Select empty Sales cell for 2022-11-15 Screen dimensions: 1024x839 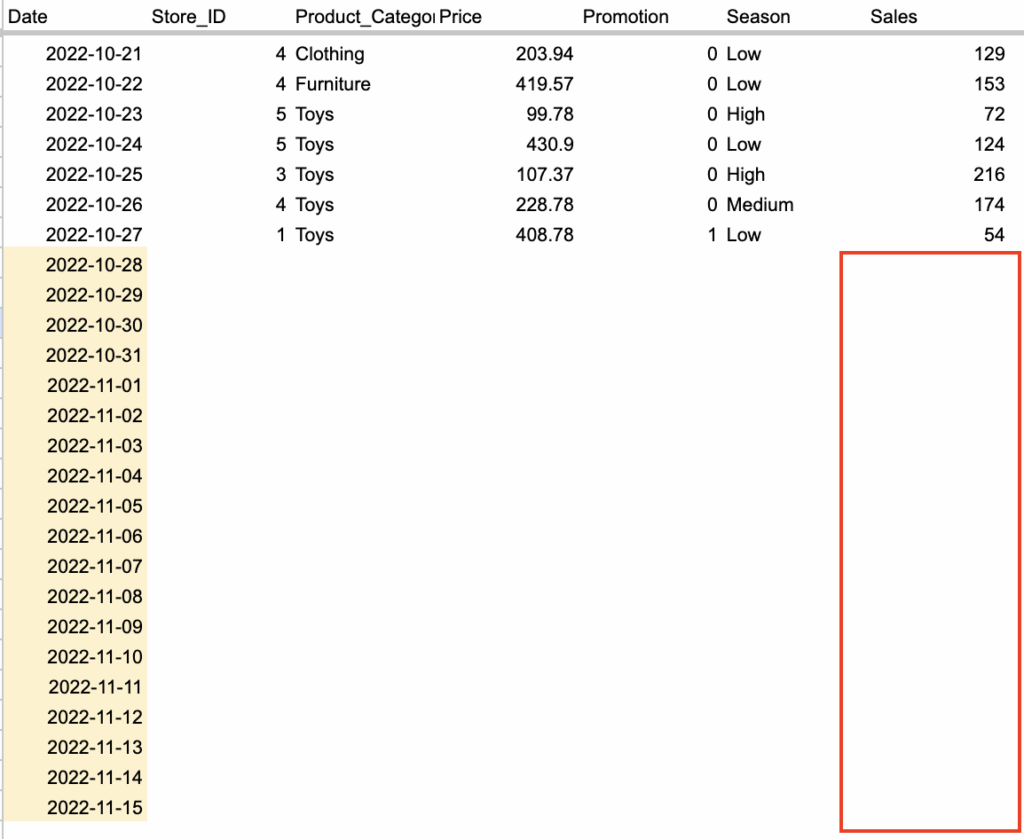point(930,808)
